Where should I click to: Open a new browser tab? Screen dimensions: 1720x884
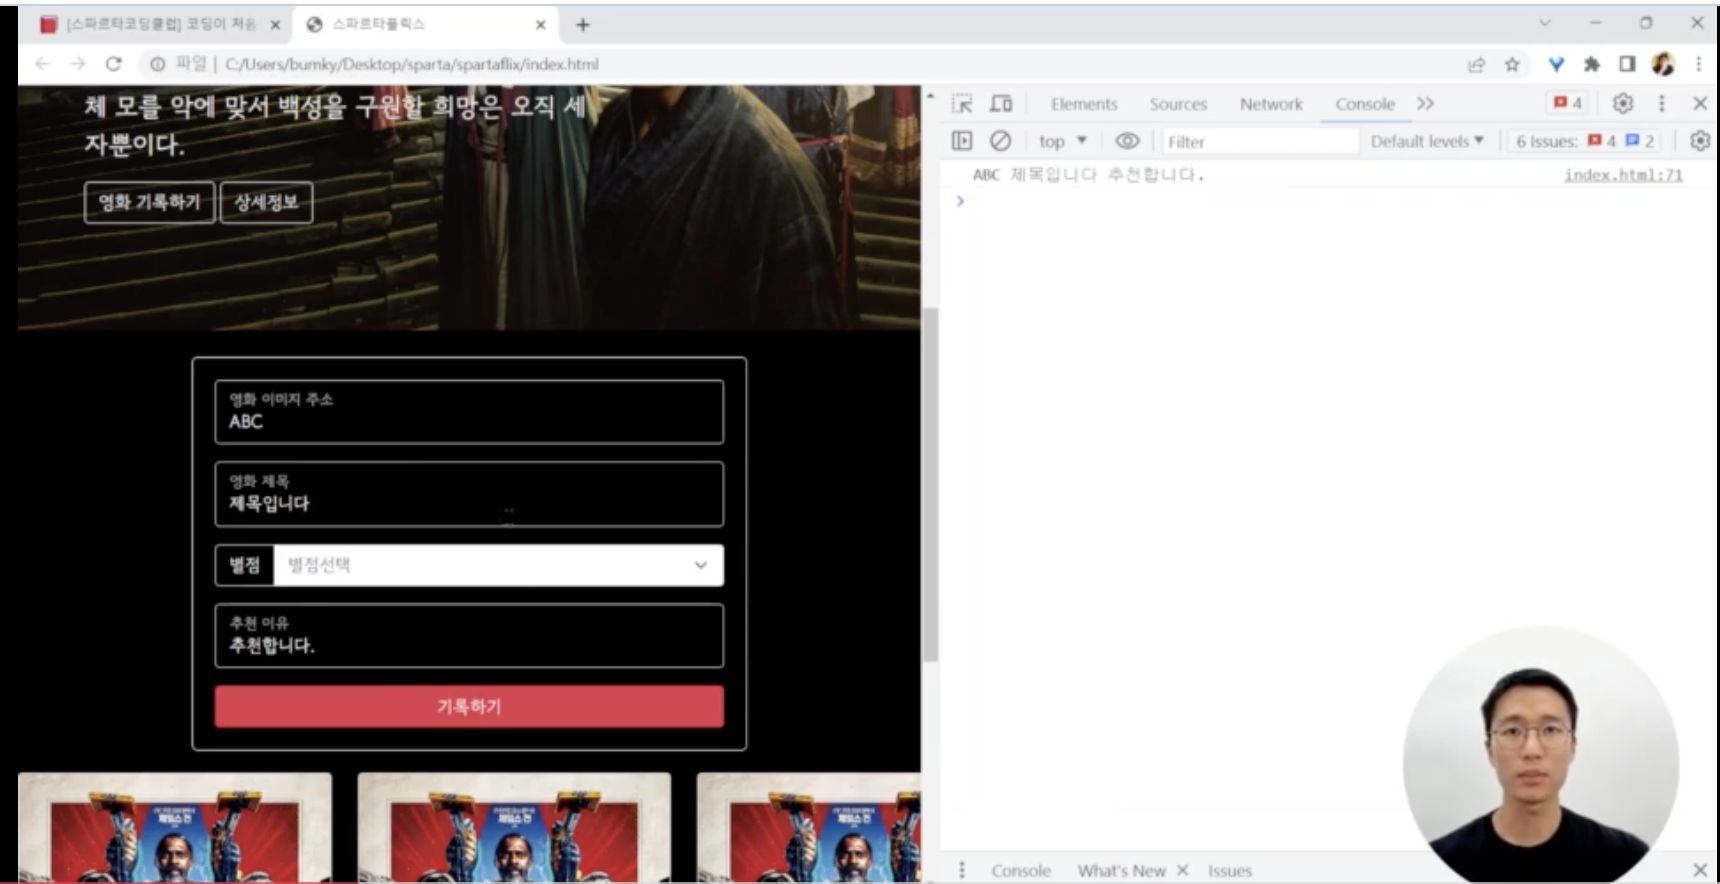pos(583,24)
